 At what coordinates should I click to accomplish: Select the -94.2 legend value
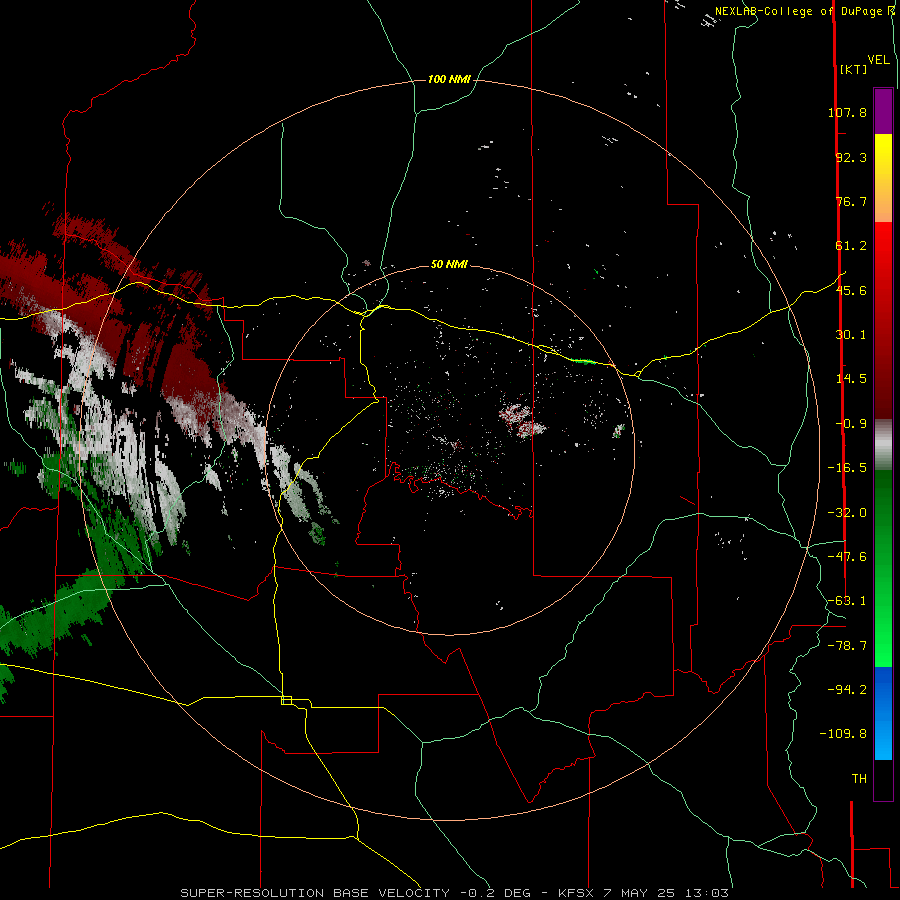(847, 689)
